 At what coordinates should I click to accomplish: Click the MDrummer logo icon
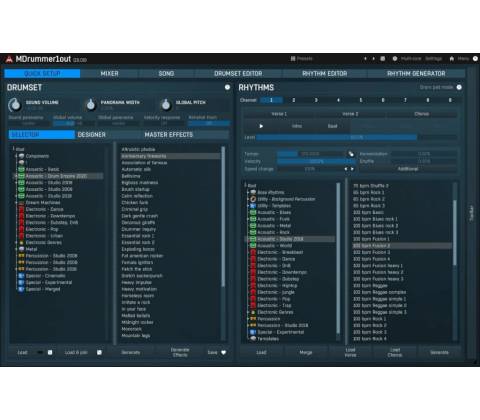[x=9, y=59]
